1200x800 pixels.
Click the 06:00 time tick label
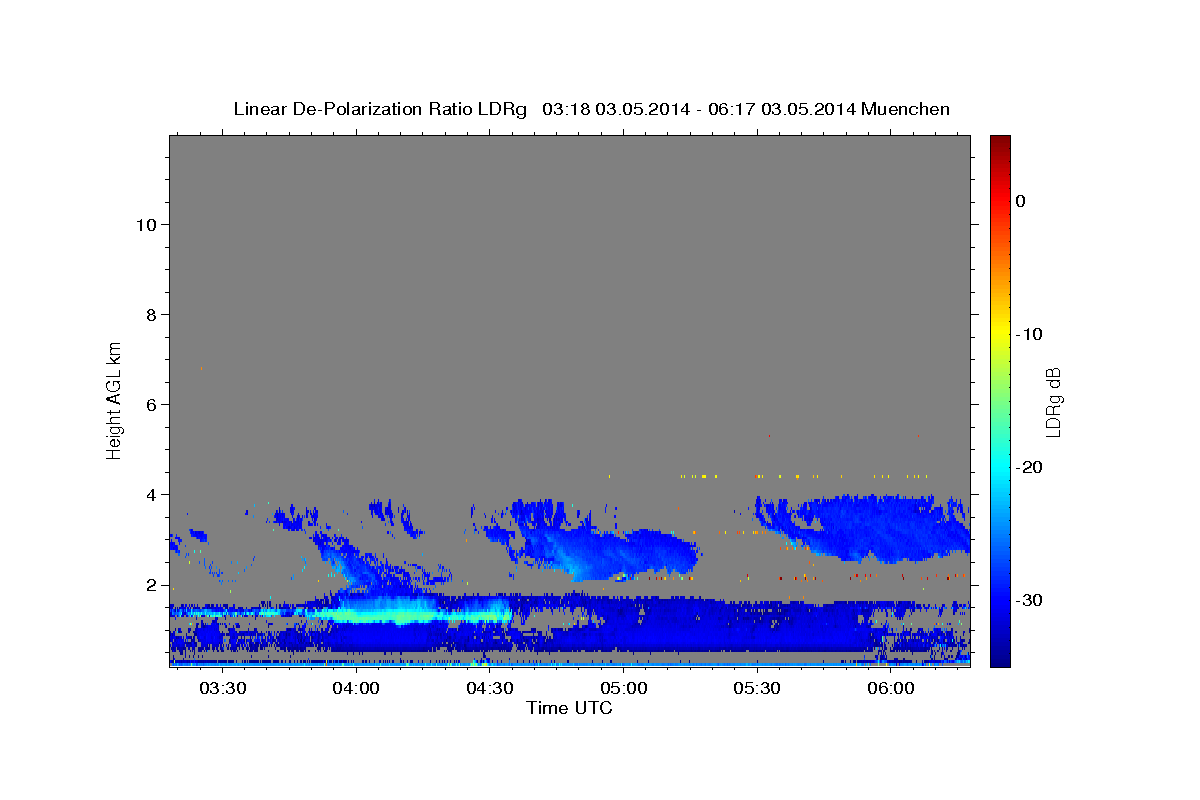pos(891,689)
